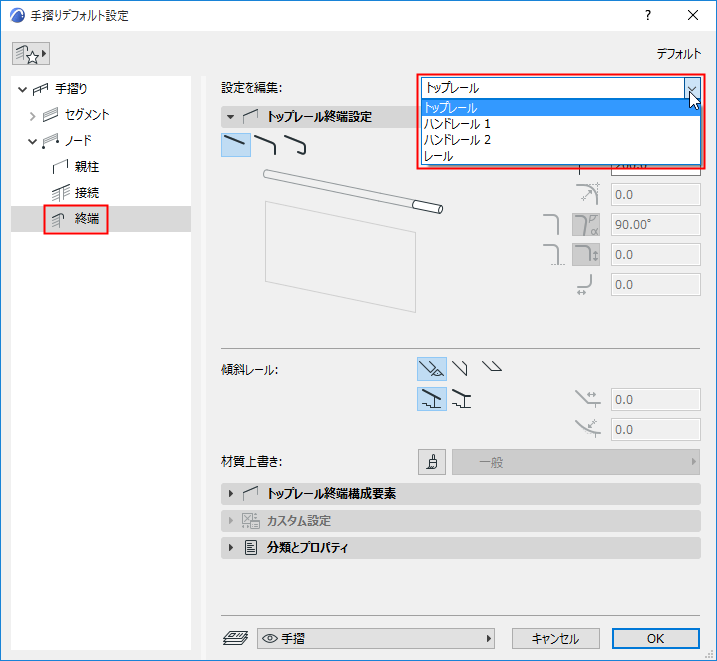Collapse the トップレール終端設定 panel
This screenshot has height=661, width=717.
pos(230,117)
